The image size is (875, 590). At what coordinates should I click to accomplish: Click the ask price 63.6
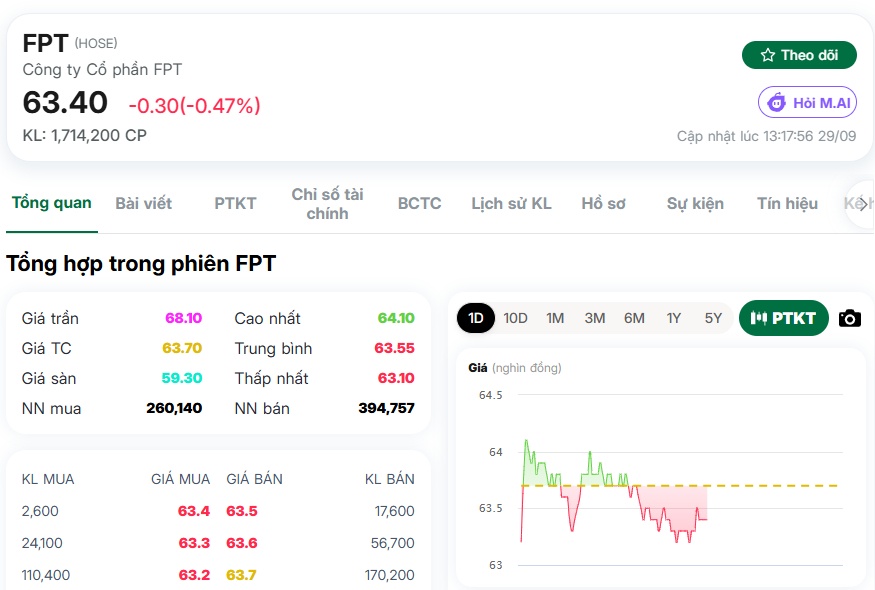242,543
